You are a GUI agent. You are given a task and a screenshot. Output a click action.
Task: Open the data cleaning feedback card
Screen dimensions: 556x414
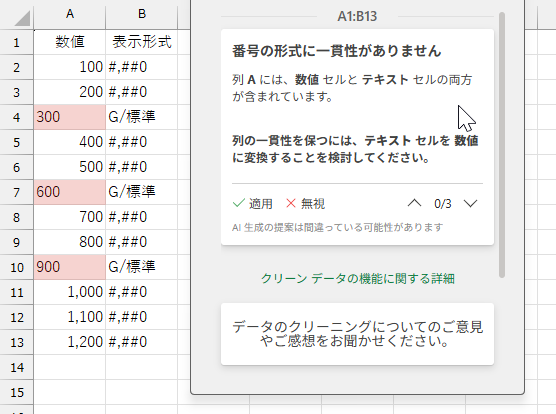pos(357,334)
